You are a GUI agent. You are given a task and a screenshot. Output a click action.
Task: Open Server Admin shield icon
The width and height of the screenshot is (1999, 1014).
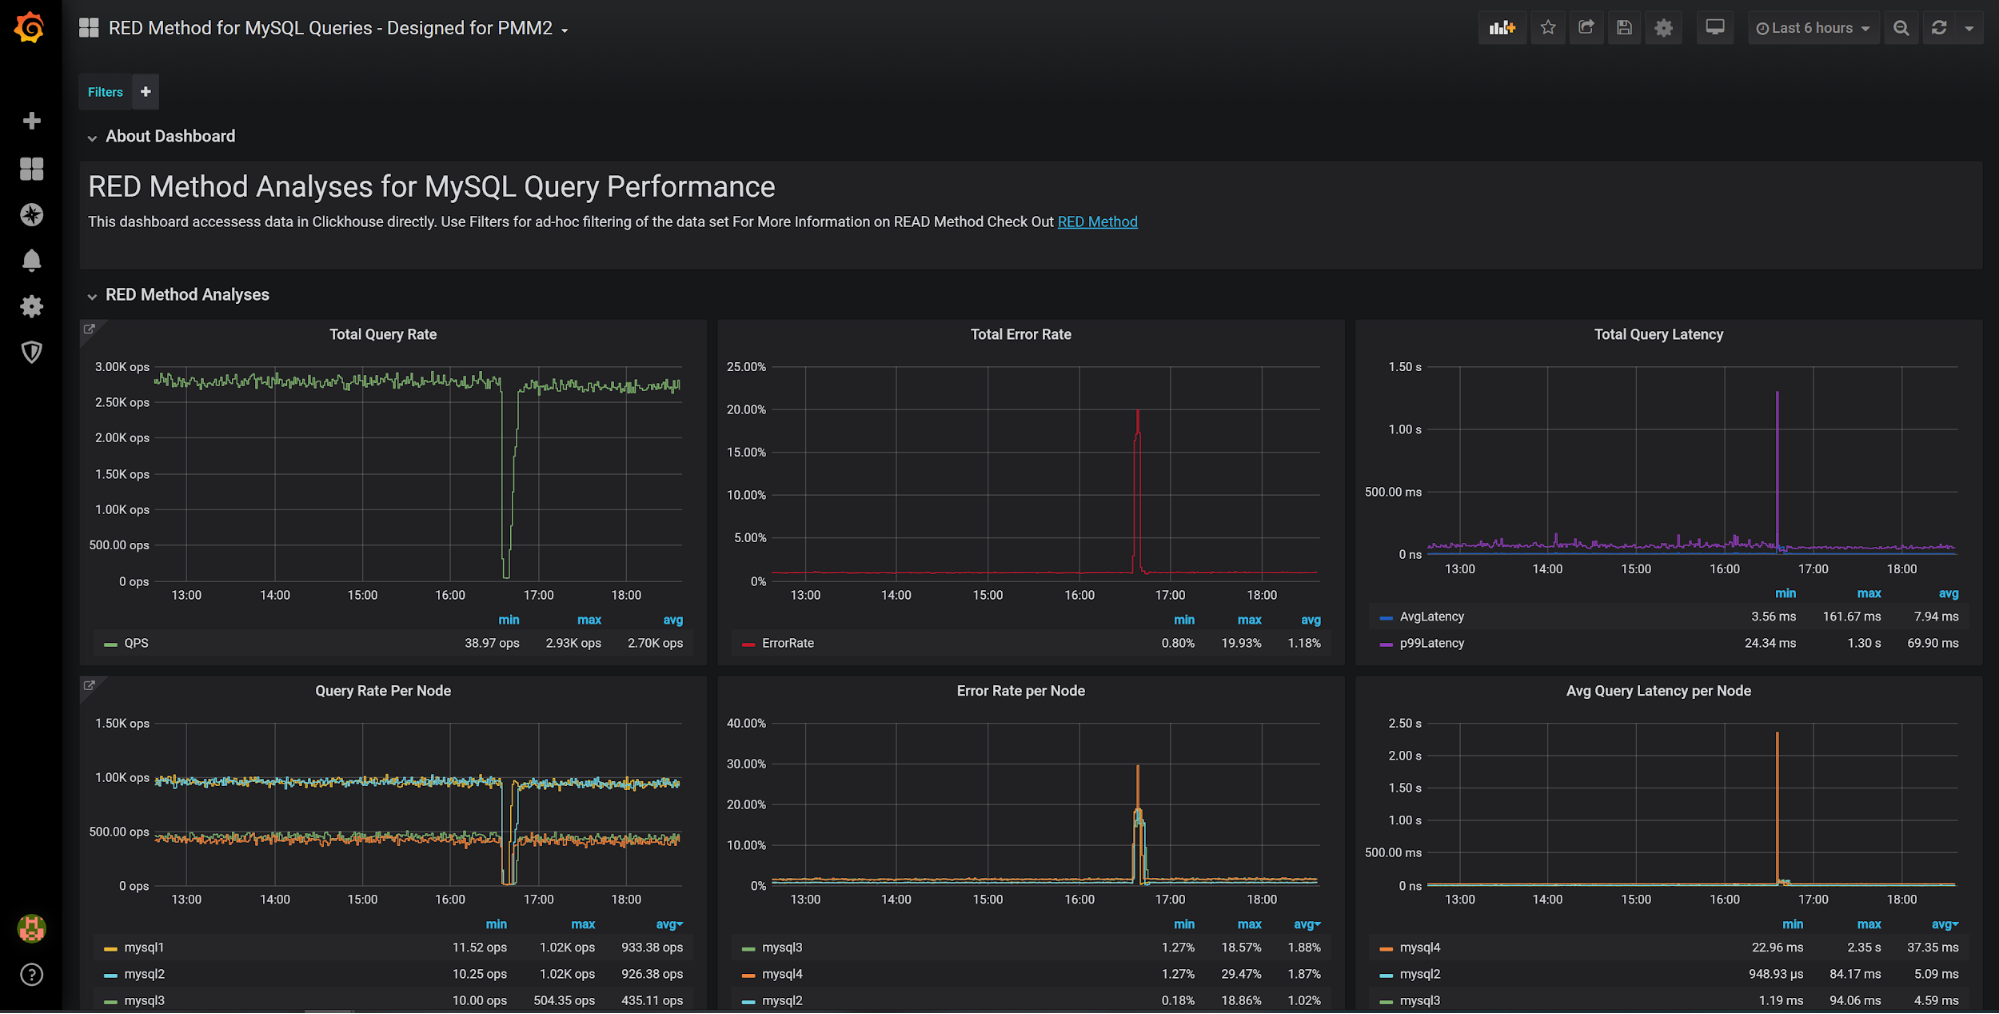(31, 352)
